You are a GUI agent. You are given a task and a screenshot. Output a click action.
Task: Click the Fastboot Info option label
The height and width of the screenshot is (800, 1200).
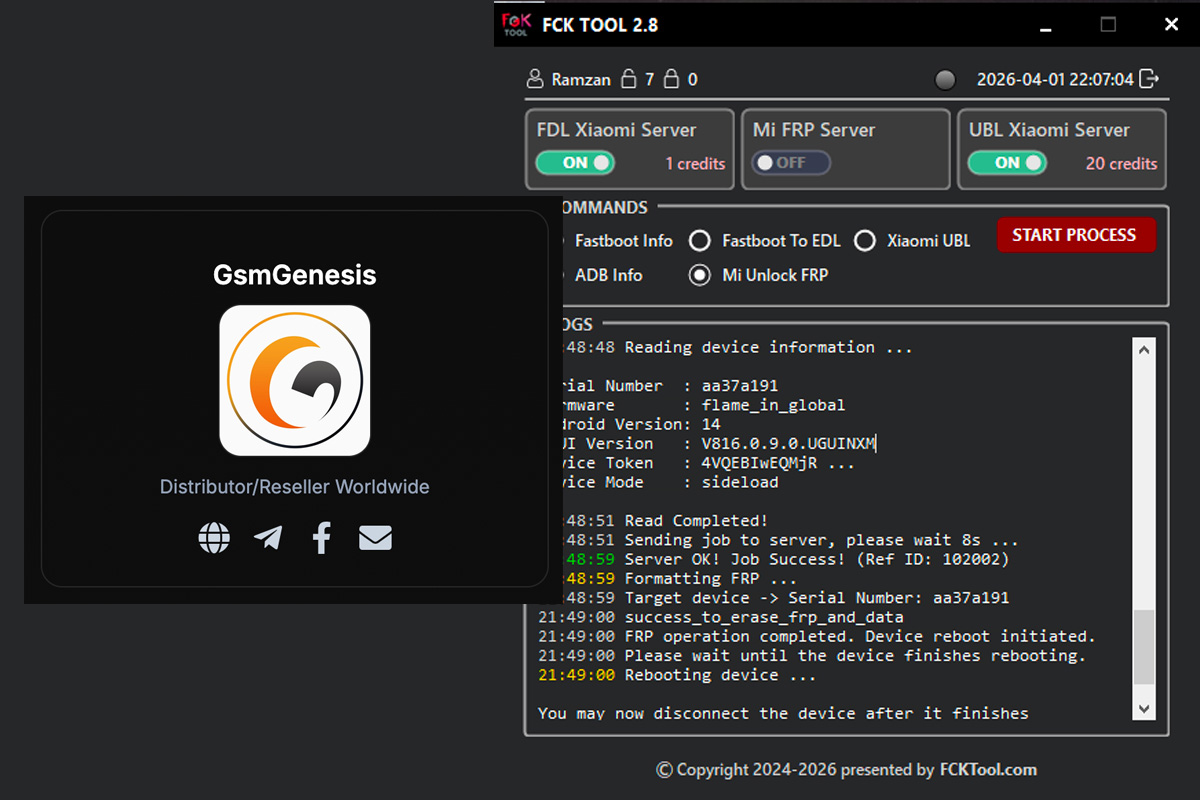click(624, 241)
